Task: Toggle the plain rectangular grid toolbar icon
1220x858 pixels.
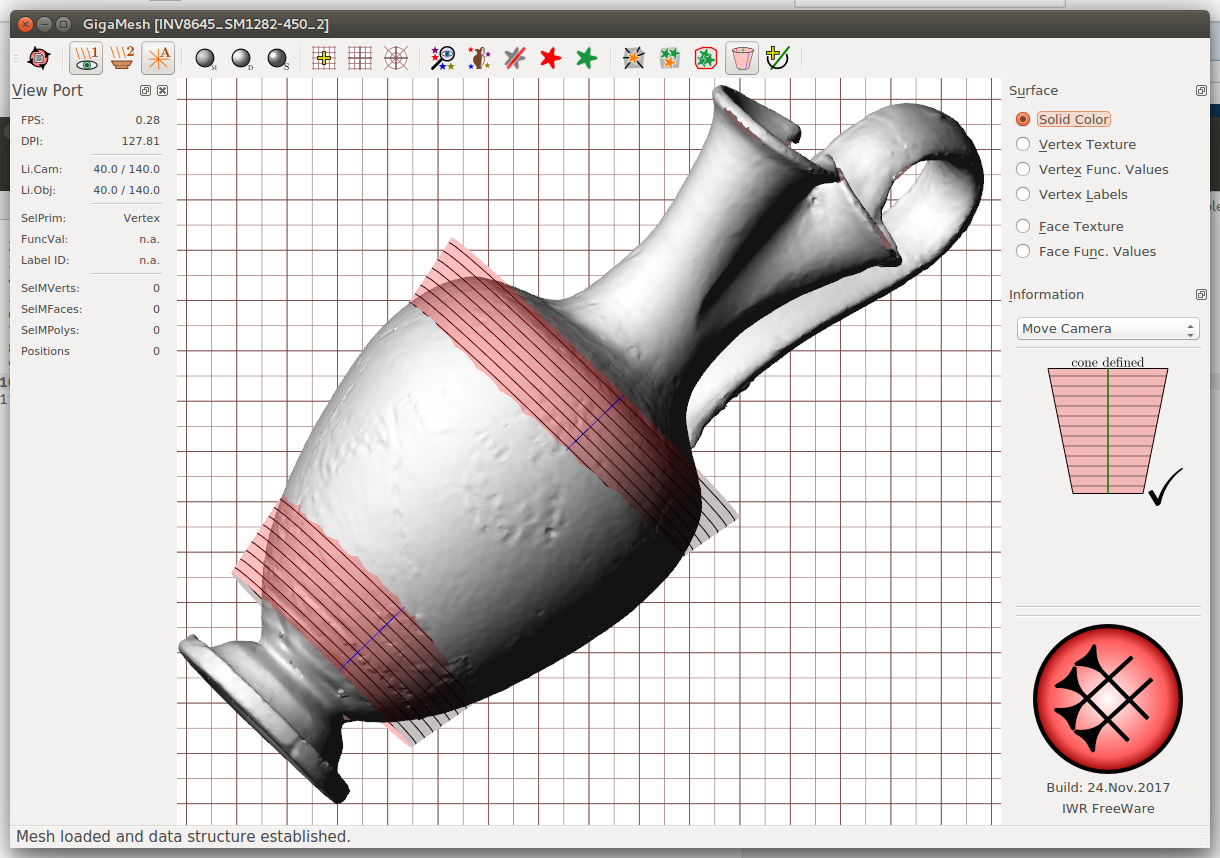Action: pyautogui.click(x=360, y=59)
